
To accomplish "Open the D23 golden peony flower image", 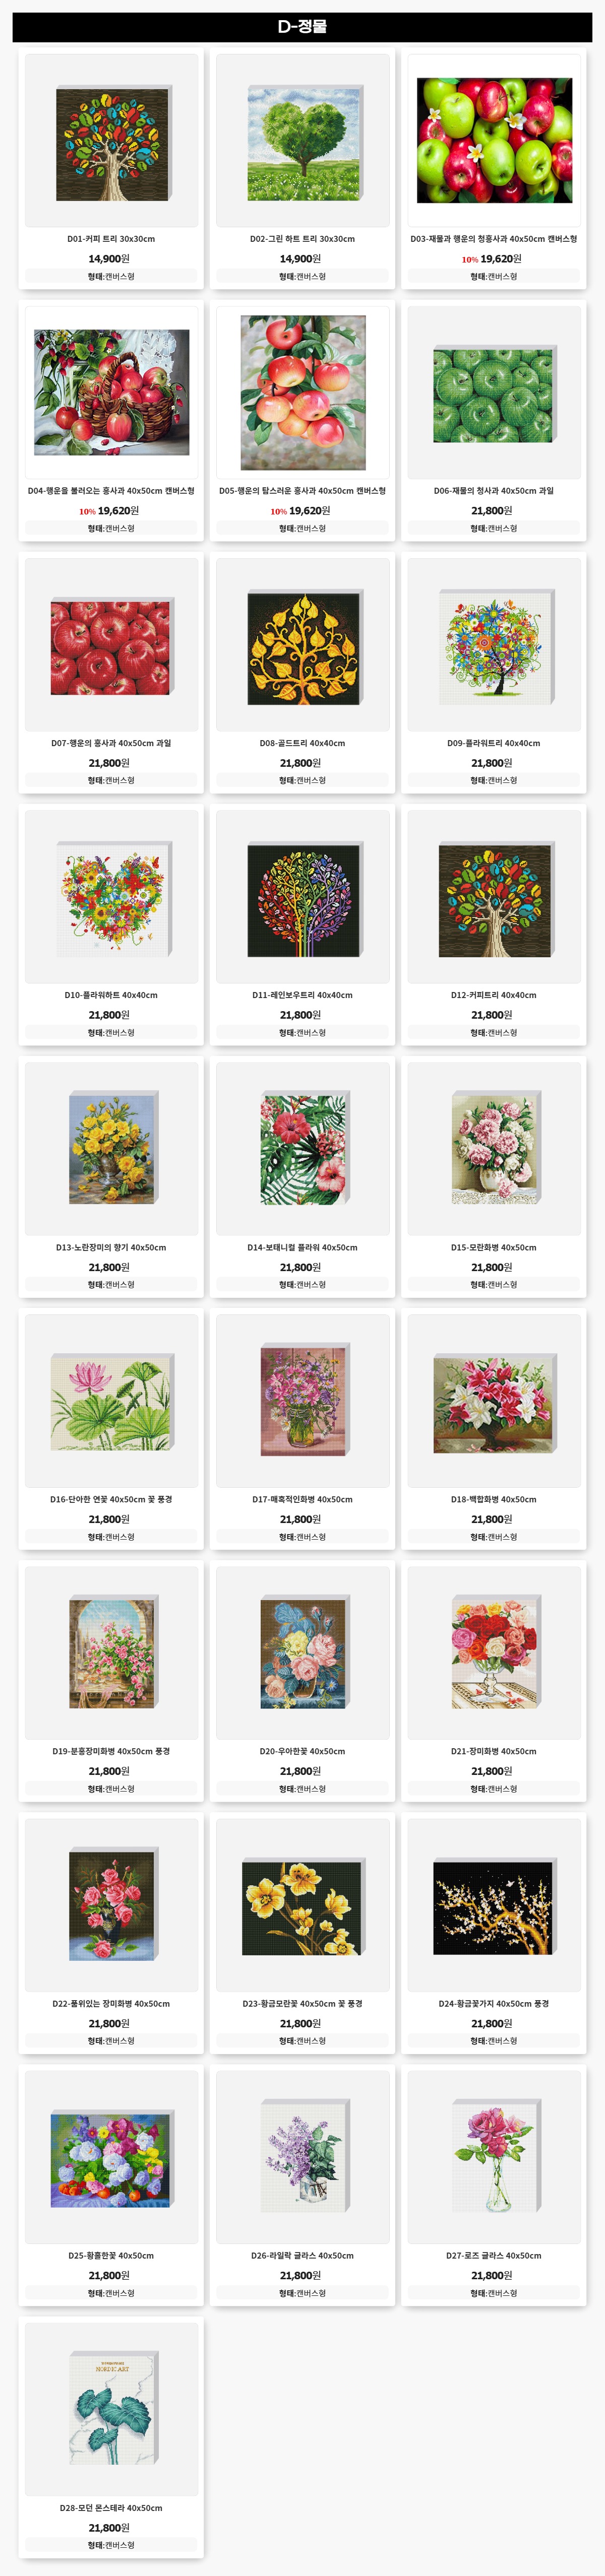I will tap(303, 1905).
